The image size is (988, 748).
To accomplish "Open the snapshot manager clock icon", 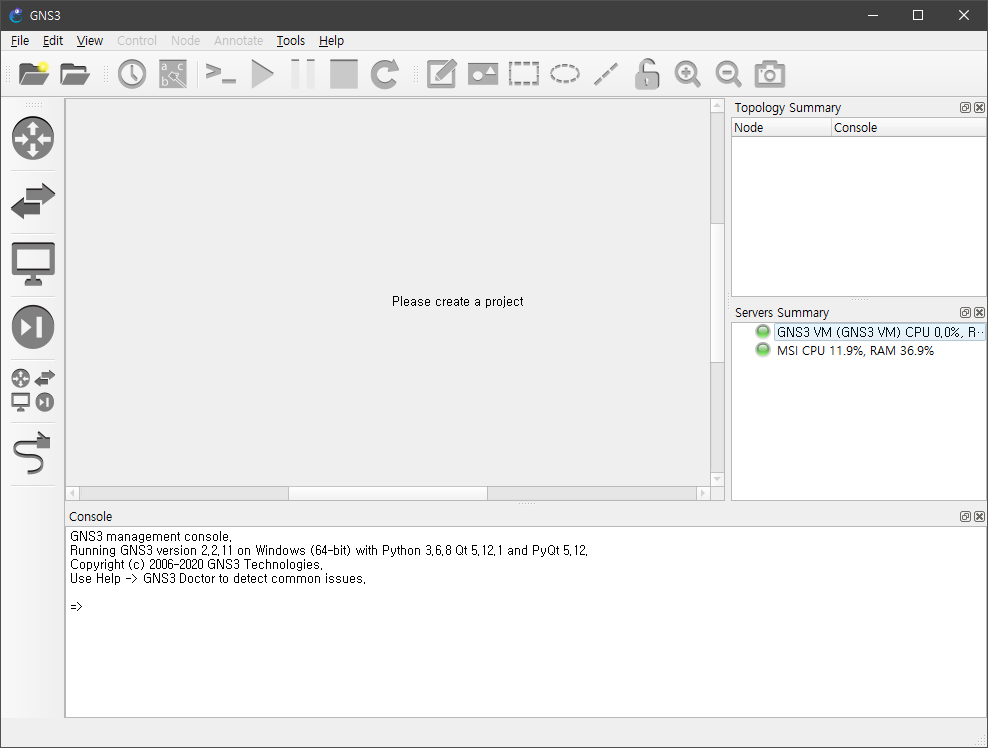I will pyautogui.click(x=132, y=74).
